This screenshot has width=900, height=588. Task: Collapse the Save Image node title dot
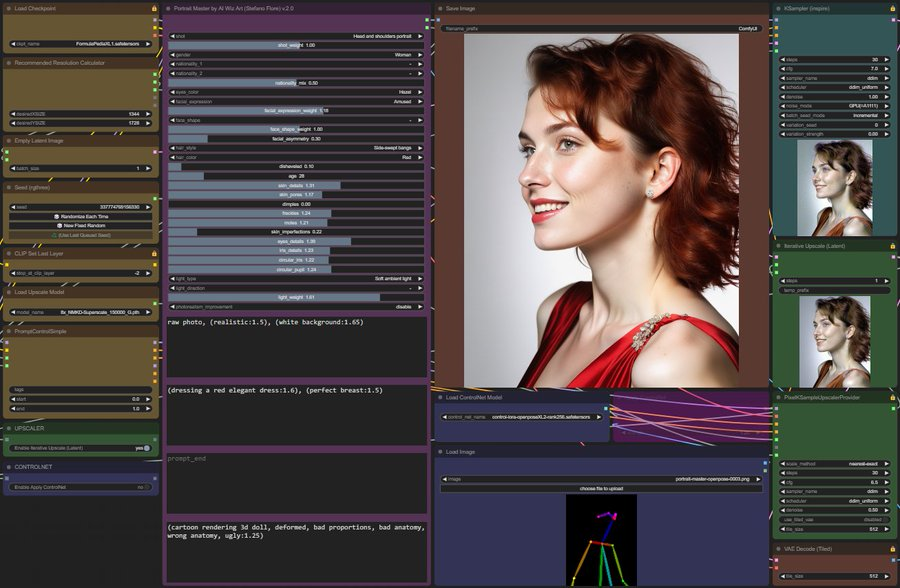pos(440,9)
